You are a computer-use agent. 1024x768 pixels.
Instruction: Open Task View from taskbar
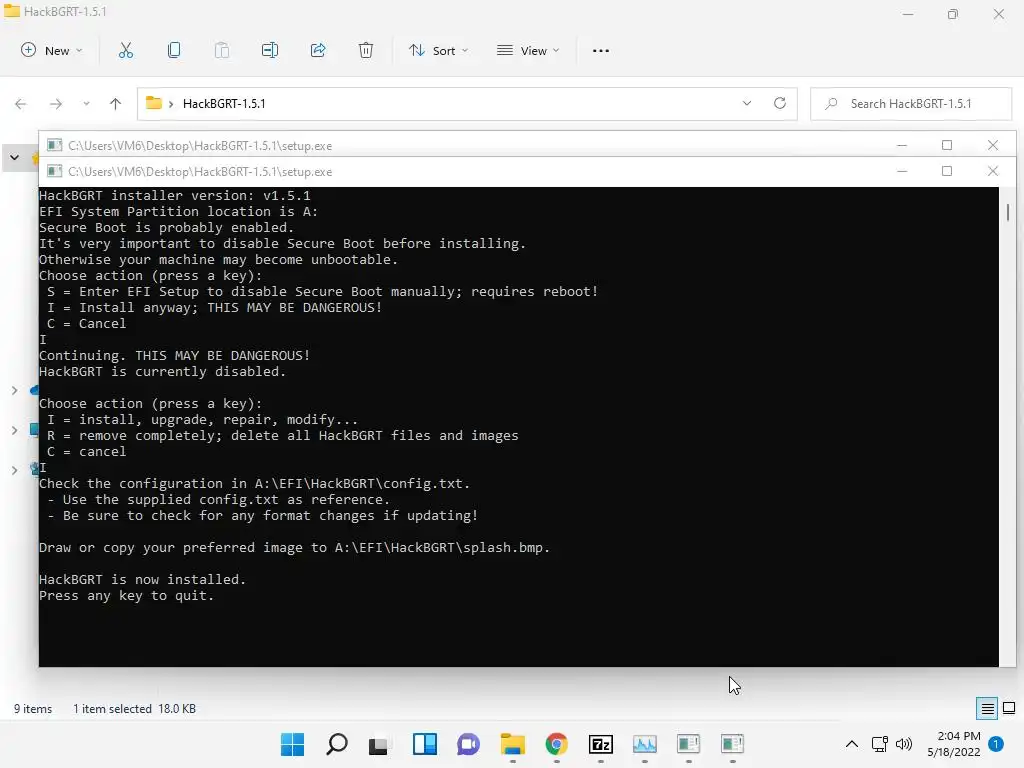coord(379,744)
